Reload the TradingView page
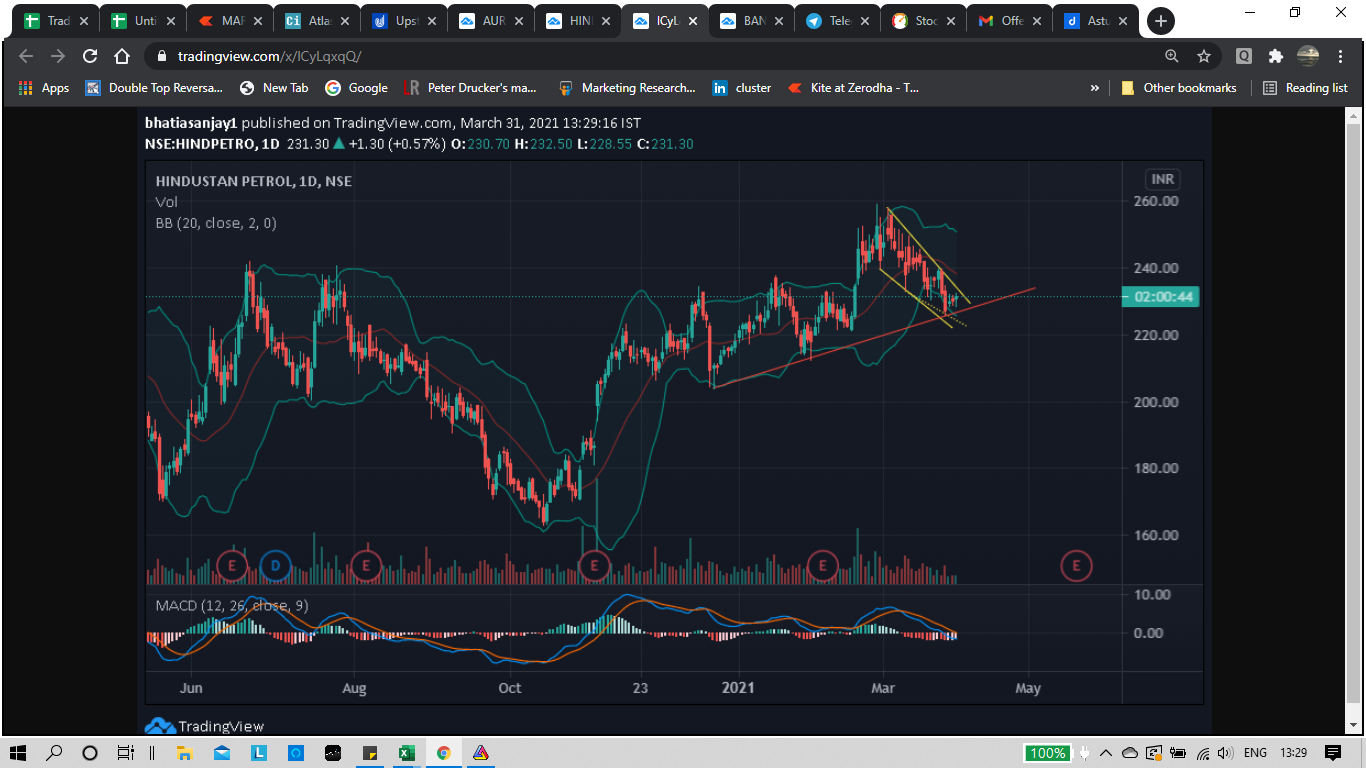This screenshot has width=1366, height=768. (90, 56)
